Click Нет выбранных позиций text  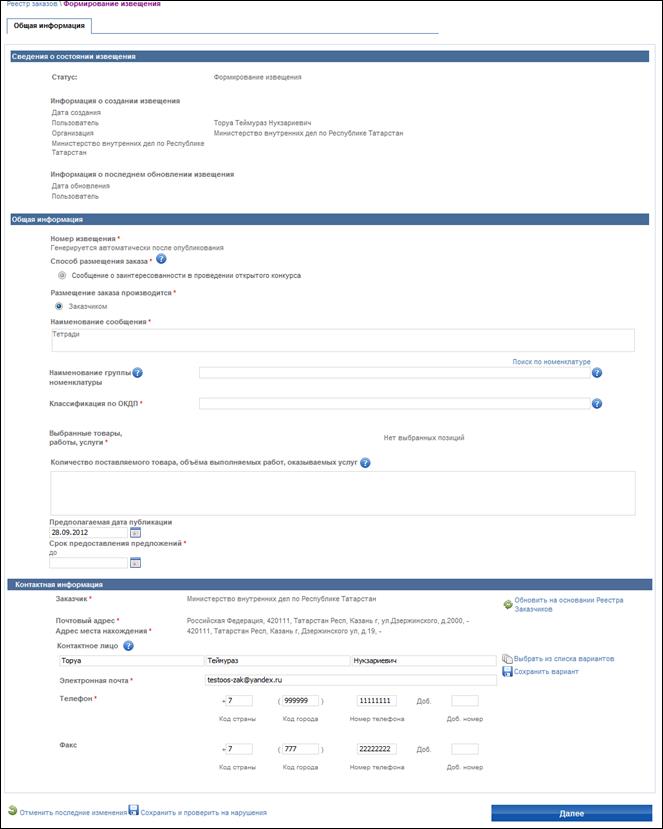(x=424, y=438)
